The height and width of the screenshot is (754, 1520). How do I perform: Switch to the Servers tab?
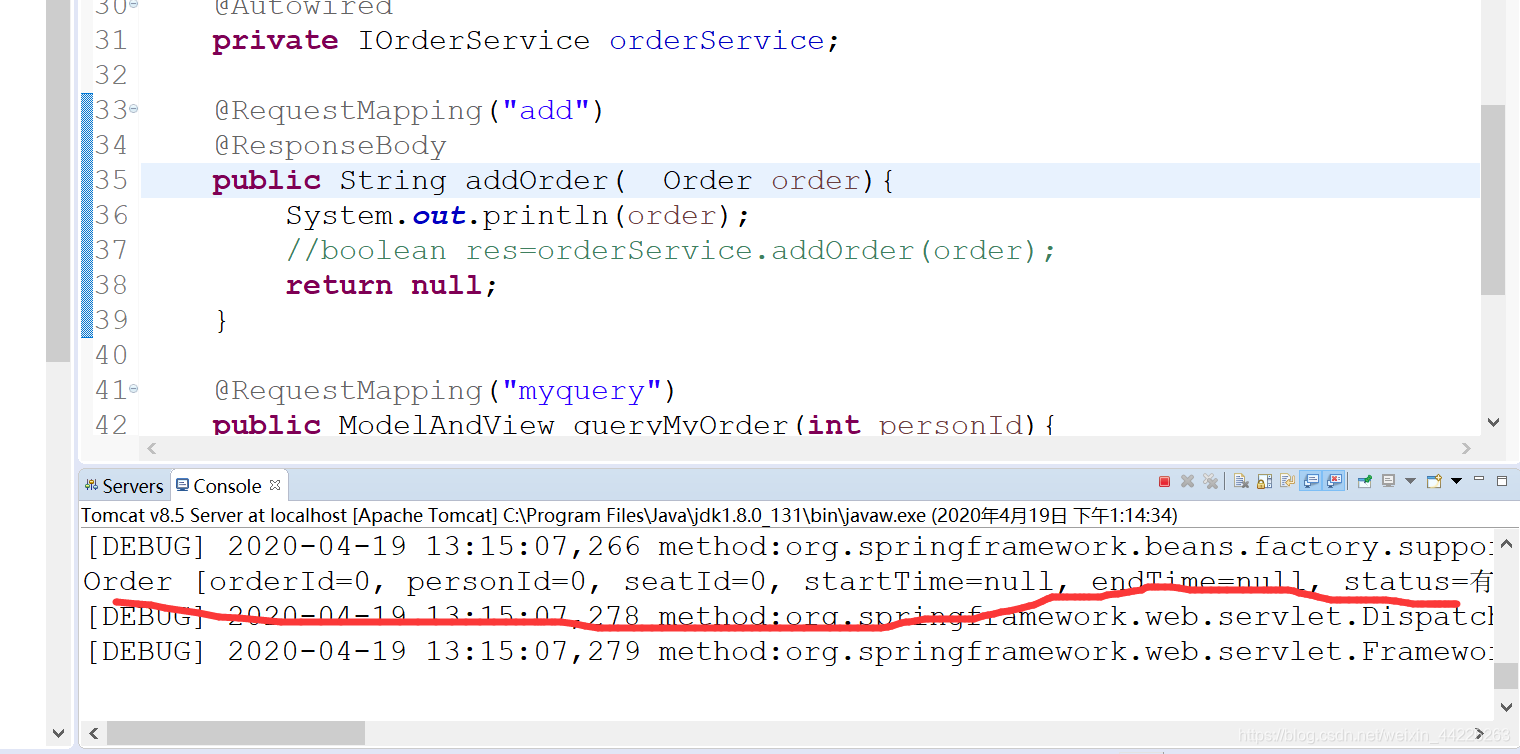(123, 486)
